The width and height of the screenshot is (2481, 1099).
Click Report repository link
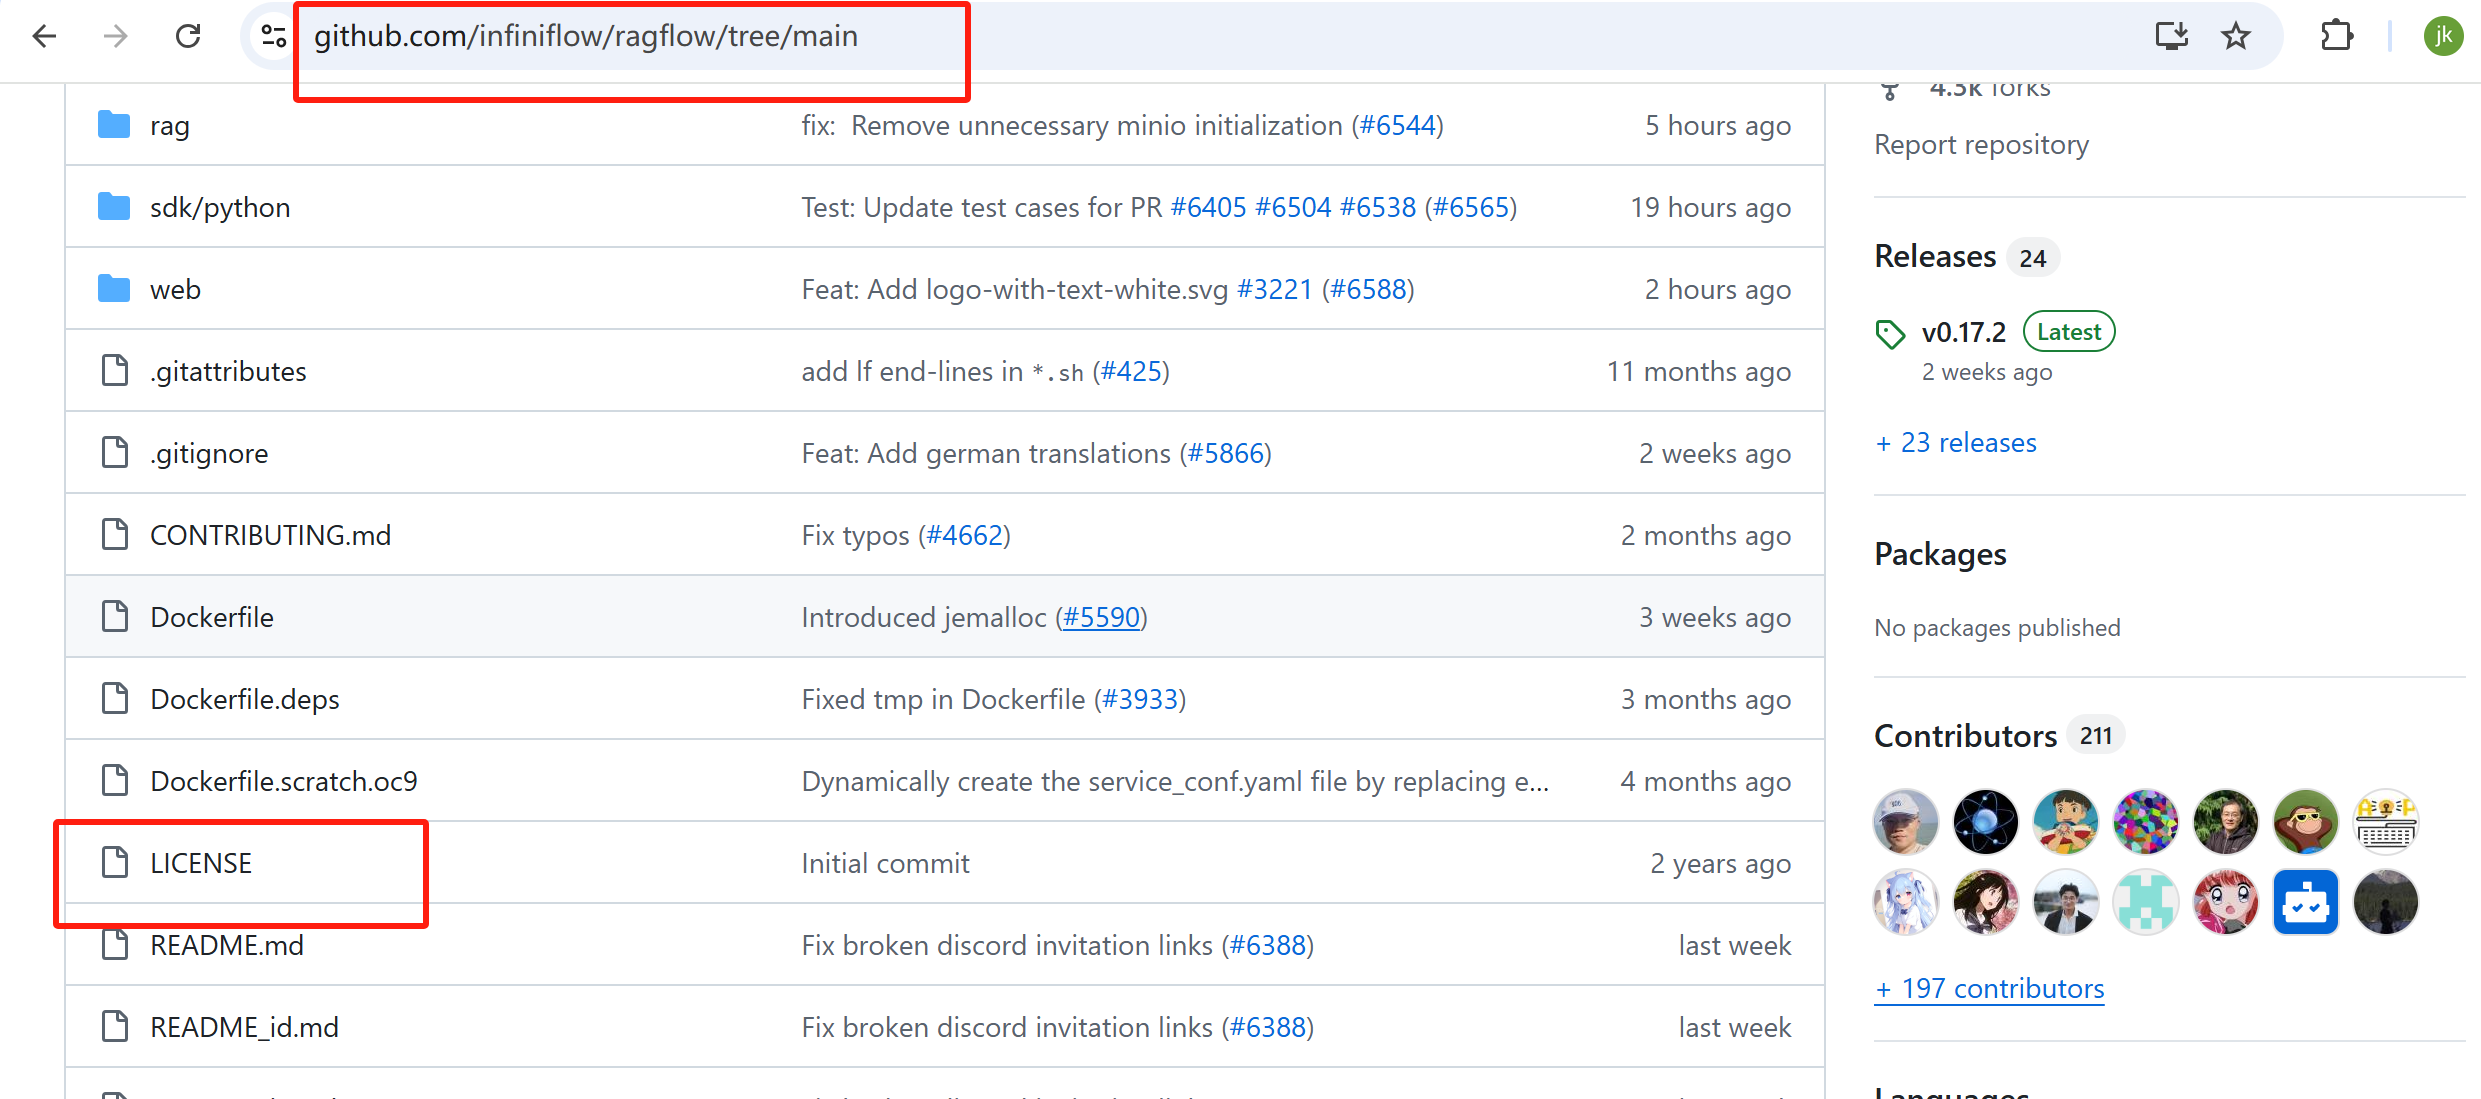click(1981, 145)
